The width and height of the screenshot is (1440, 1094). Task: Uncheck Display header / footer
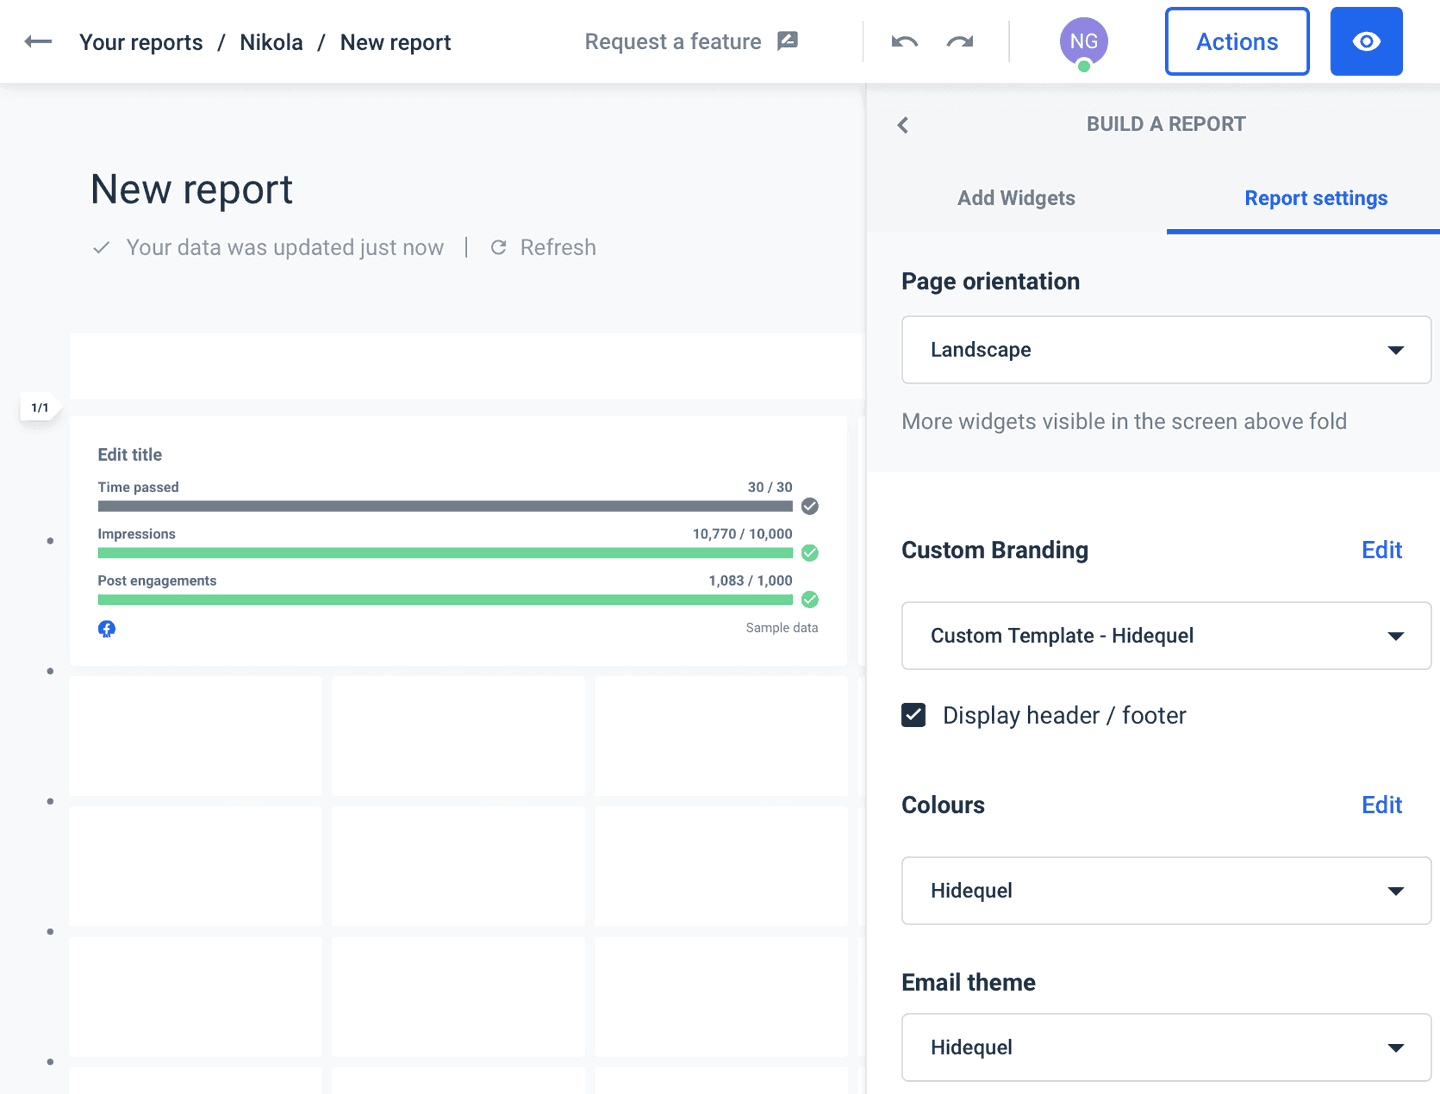[x=913, y=715]
